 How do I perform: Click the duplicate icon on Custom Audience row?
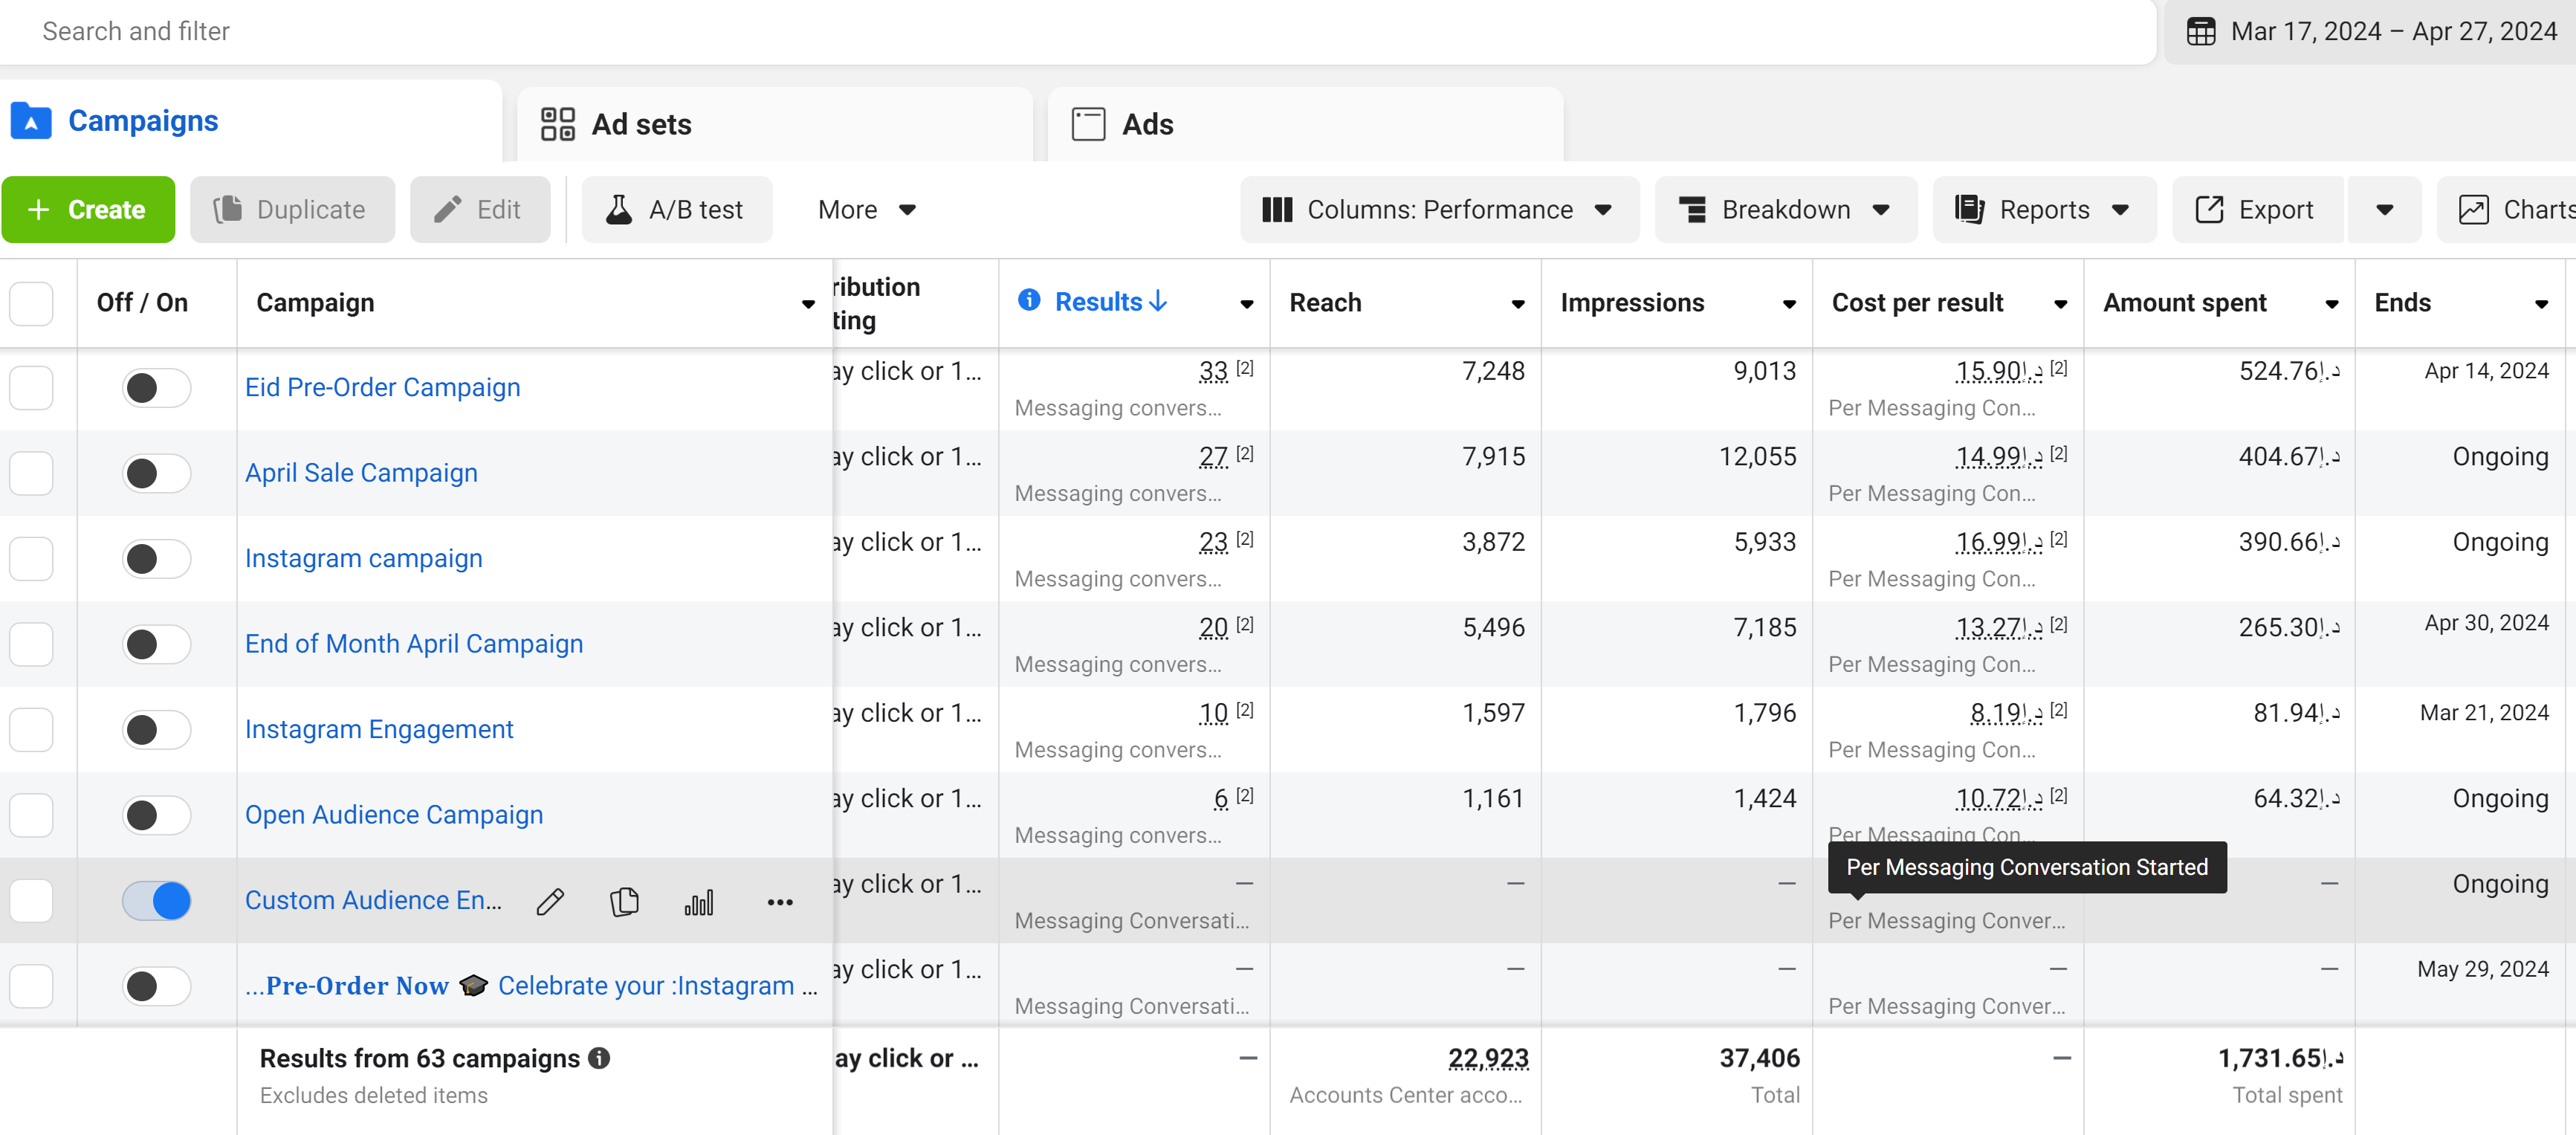pyautogui.click(x=624, y=902)
